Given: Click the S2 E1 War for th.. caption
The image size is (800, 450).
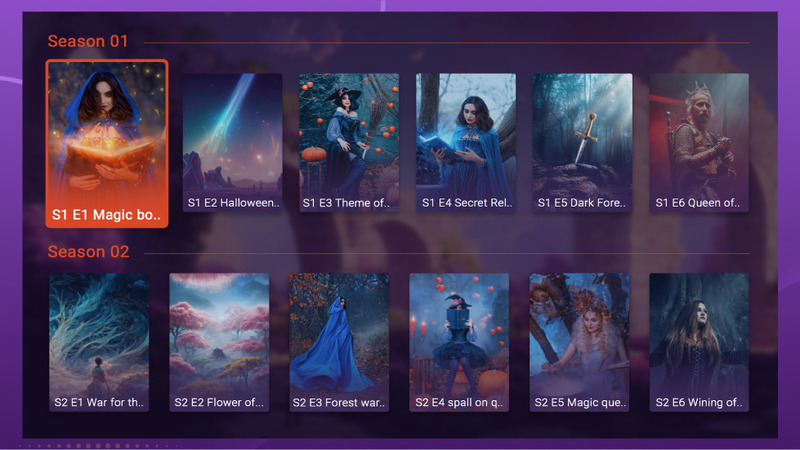Looking at the screenshot, I should pos(99,403).
